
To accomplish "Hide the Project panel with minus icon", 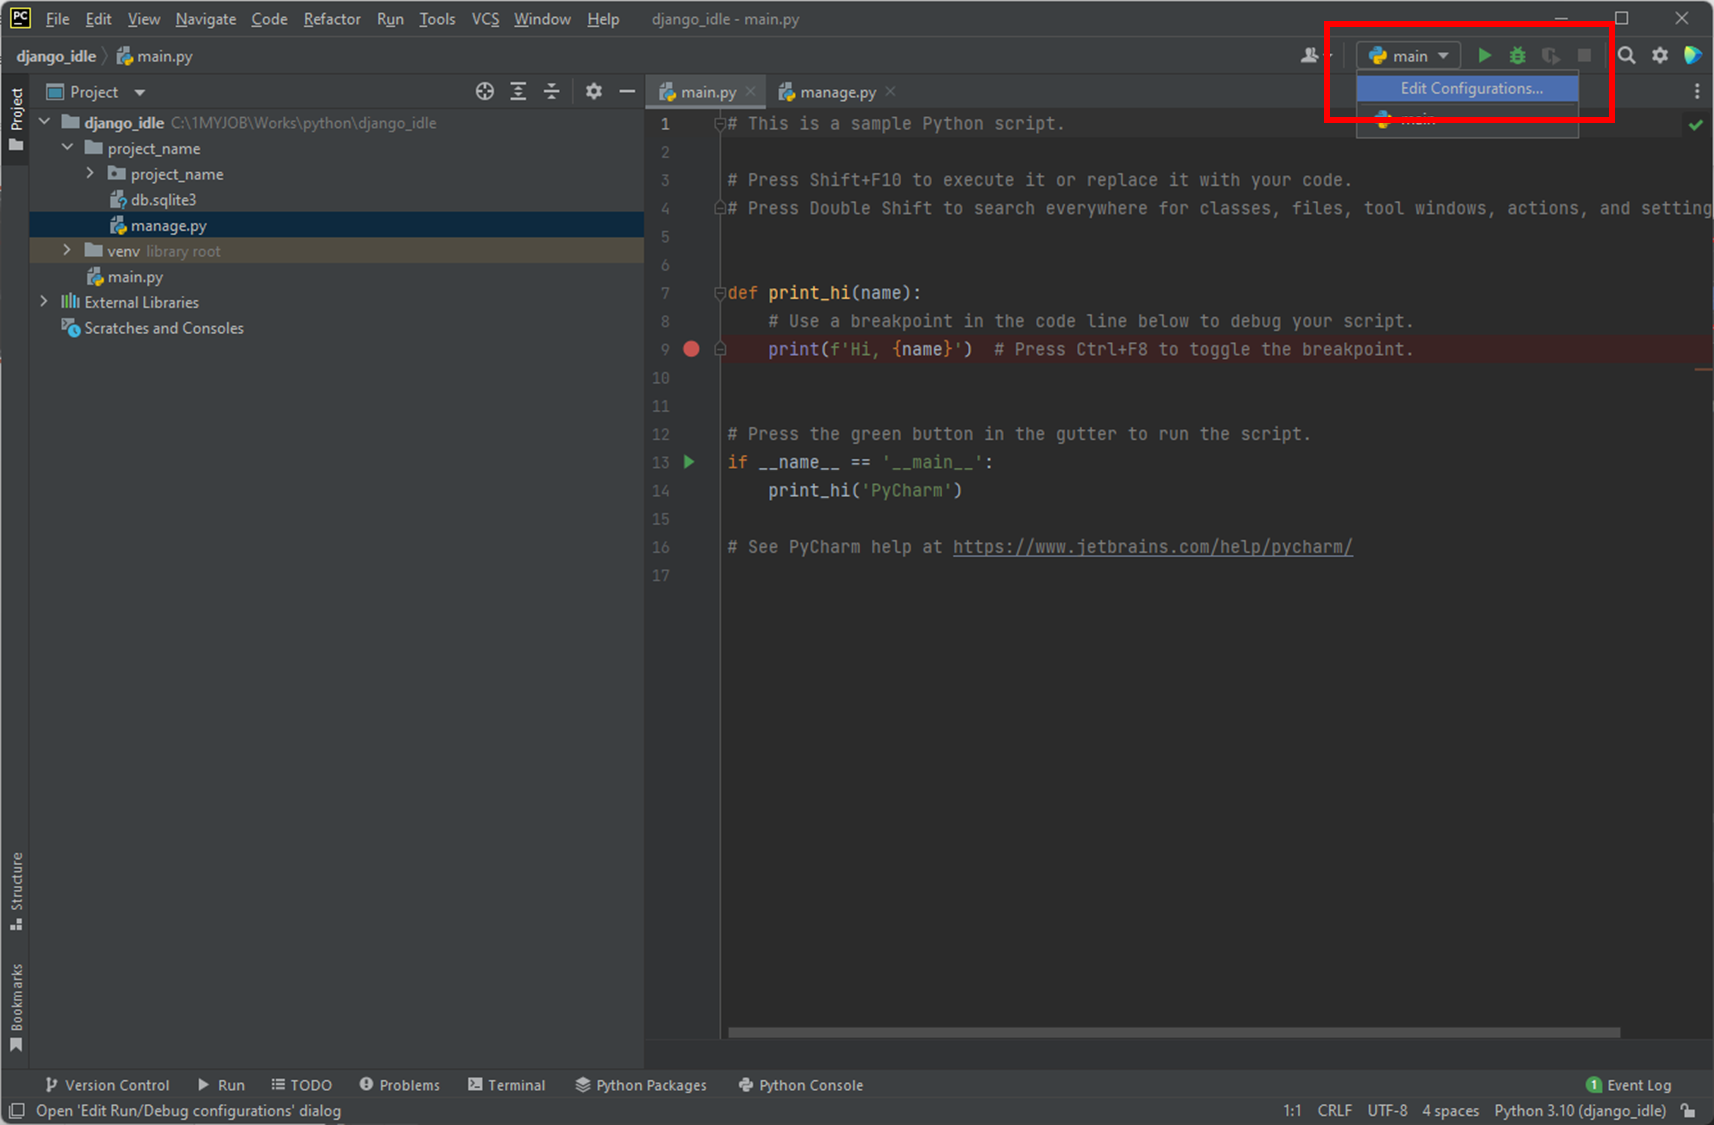I will pyautogui.click(x=627, y=92).
